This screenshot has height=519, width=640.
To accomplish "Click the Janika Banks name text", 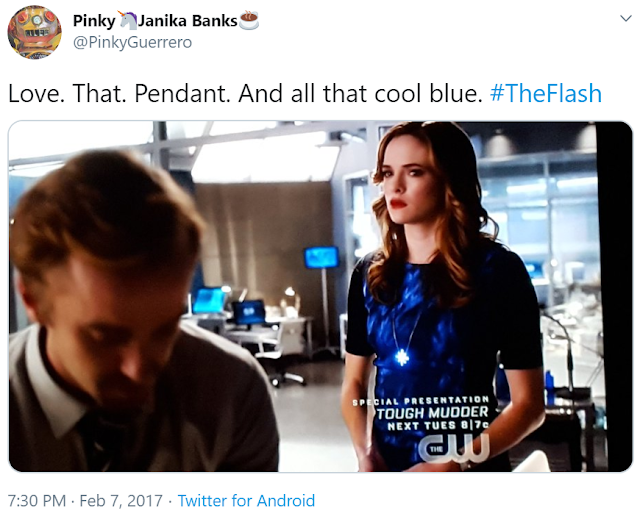I will pyautogui.click(x=188, y=21).
